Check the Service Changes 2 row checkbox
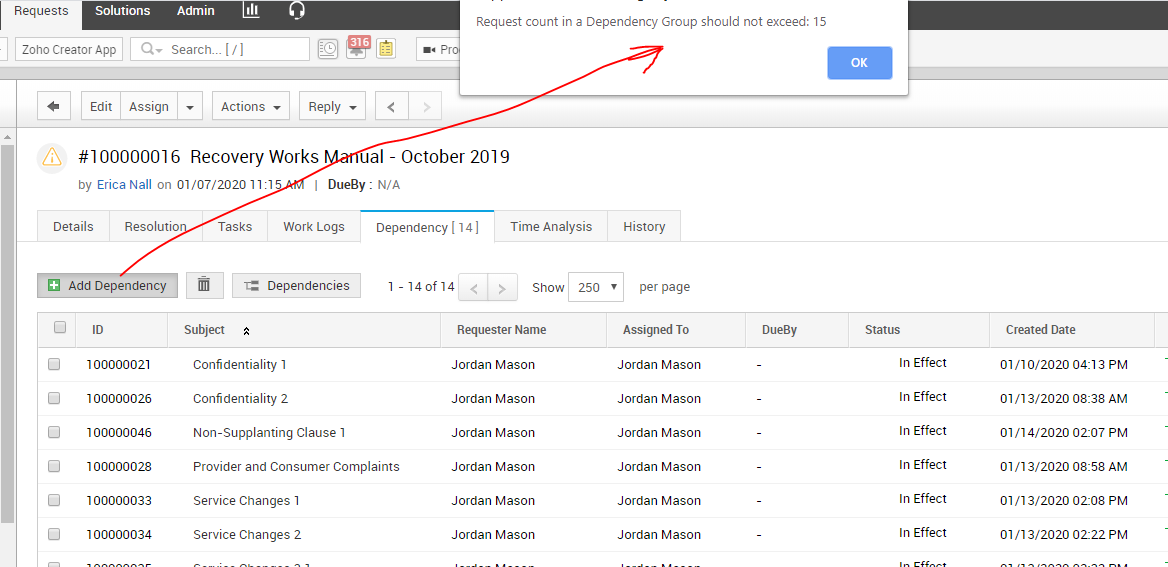The width and height of the screenshot is (1168, 567). point(54,534)
